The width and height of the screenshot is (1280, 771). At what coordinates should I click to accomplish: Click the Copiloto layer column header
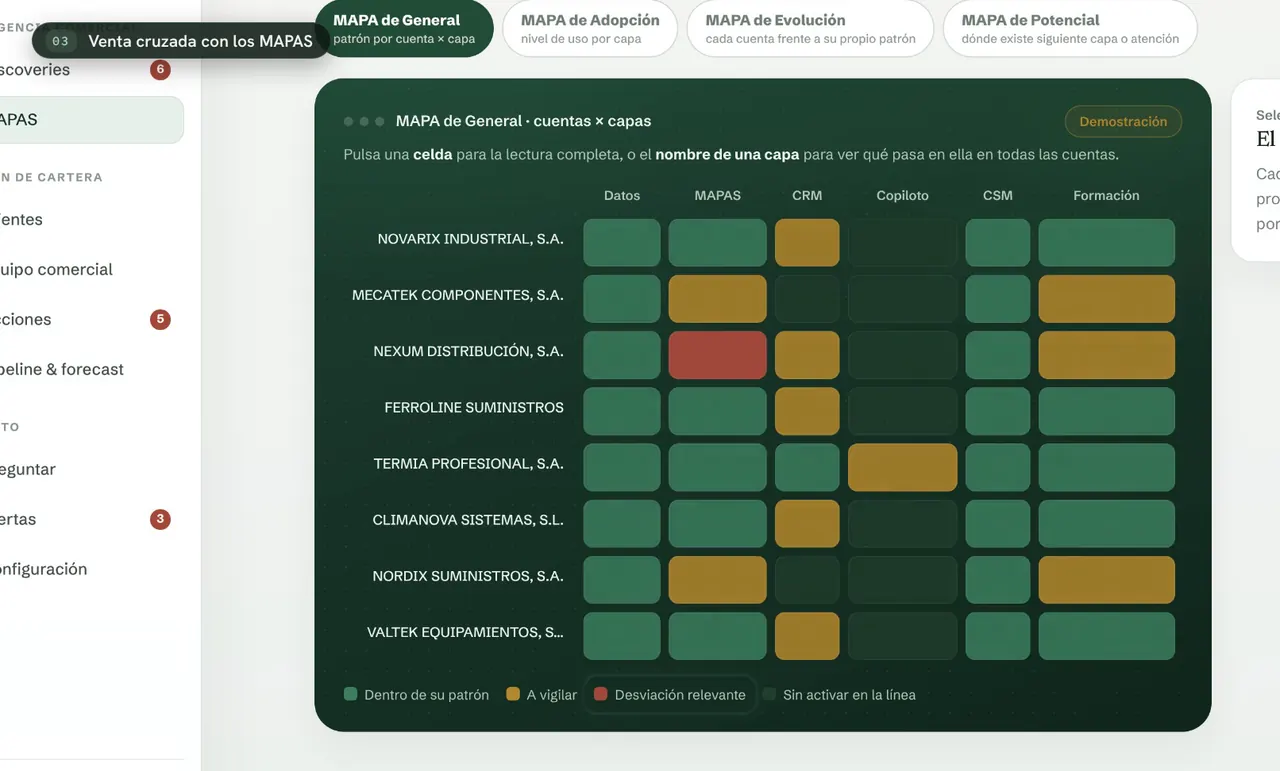click(902, 195)
